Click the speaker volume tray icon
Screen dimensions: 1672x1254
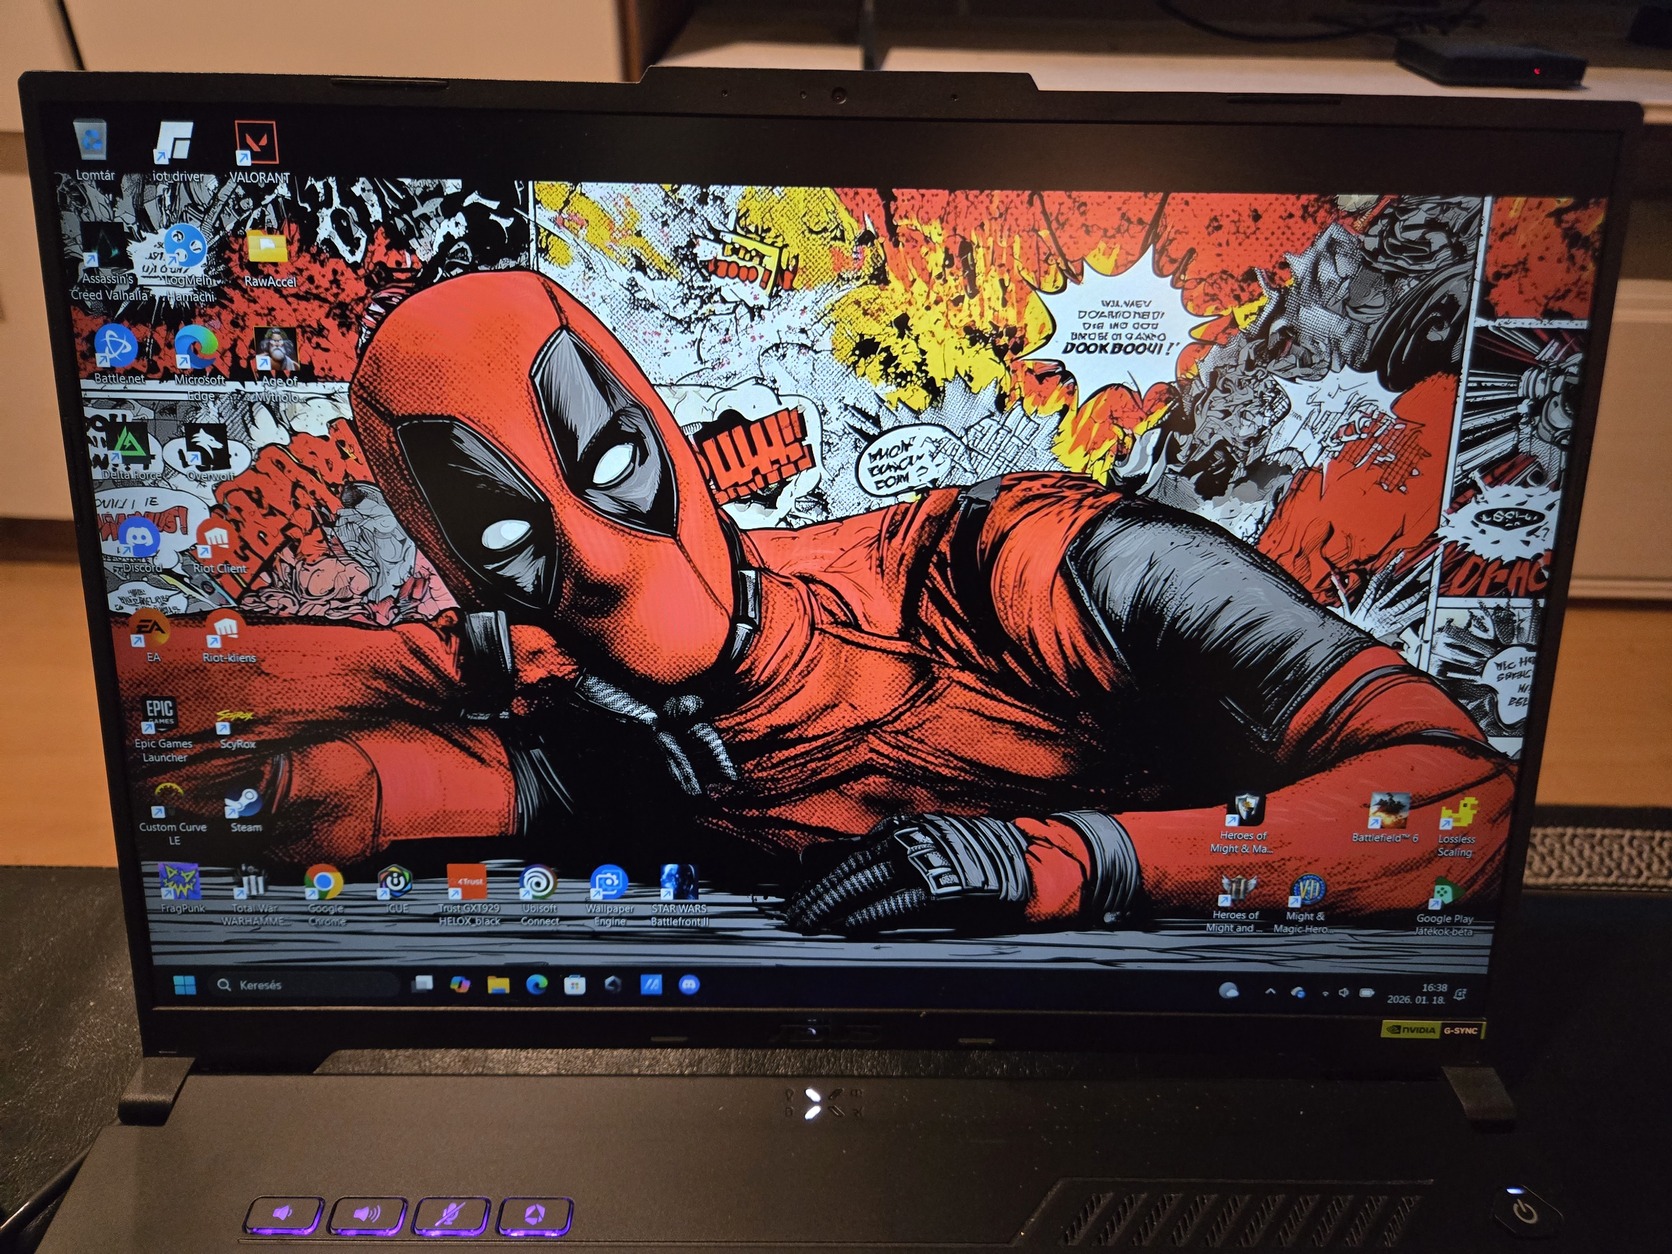tap(1343, 993)
